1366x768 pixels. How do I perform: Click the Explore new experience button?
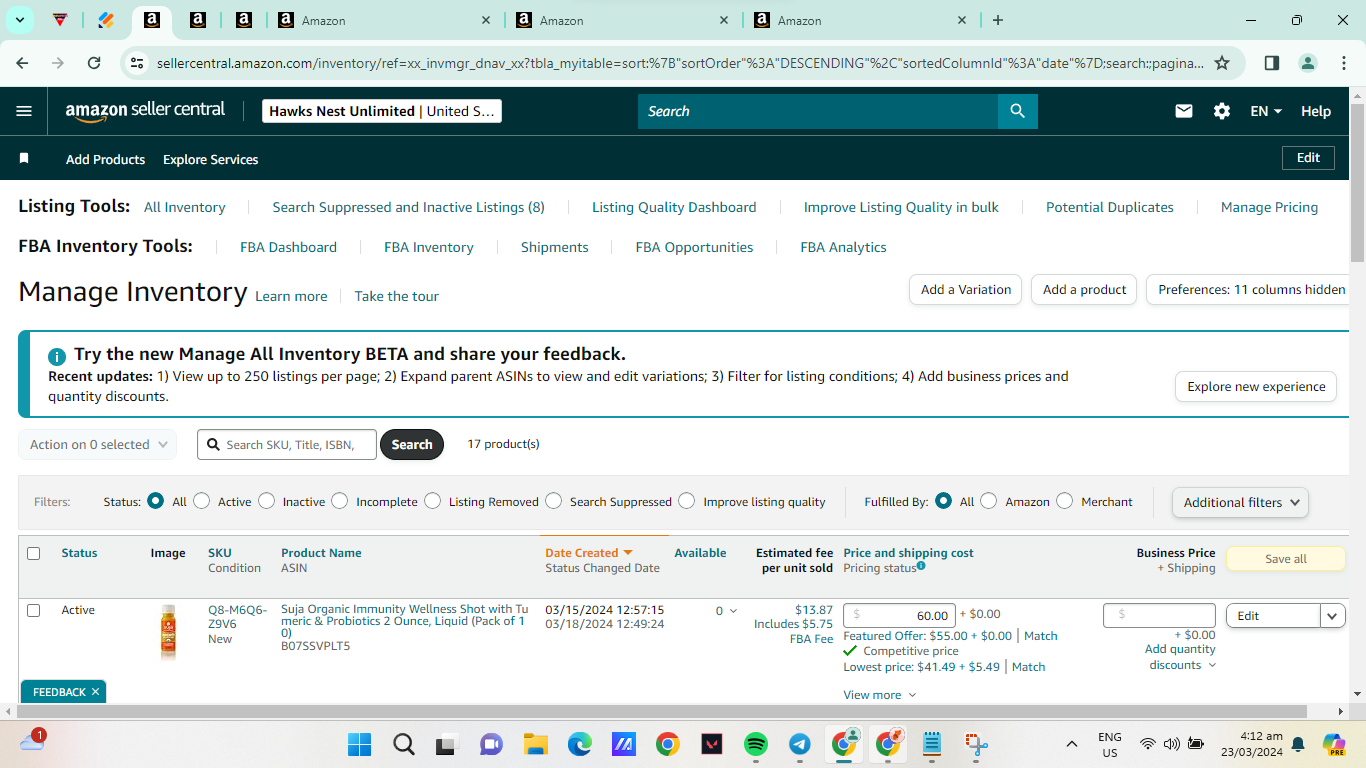pos(1256,387)
